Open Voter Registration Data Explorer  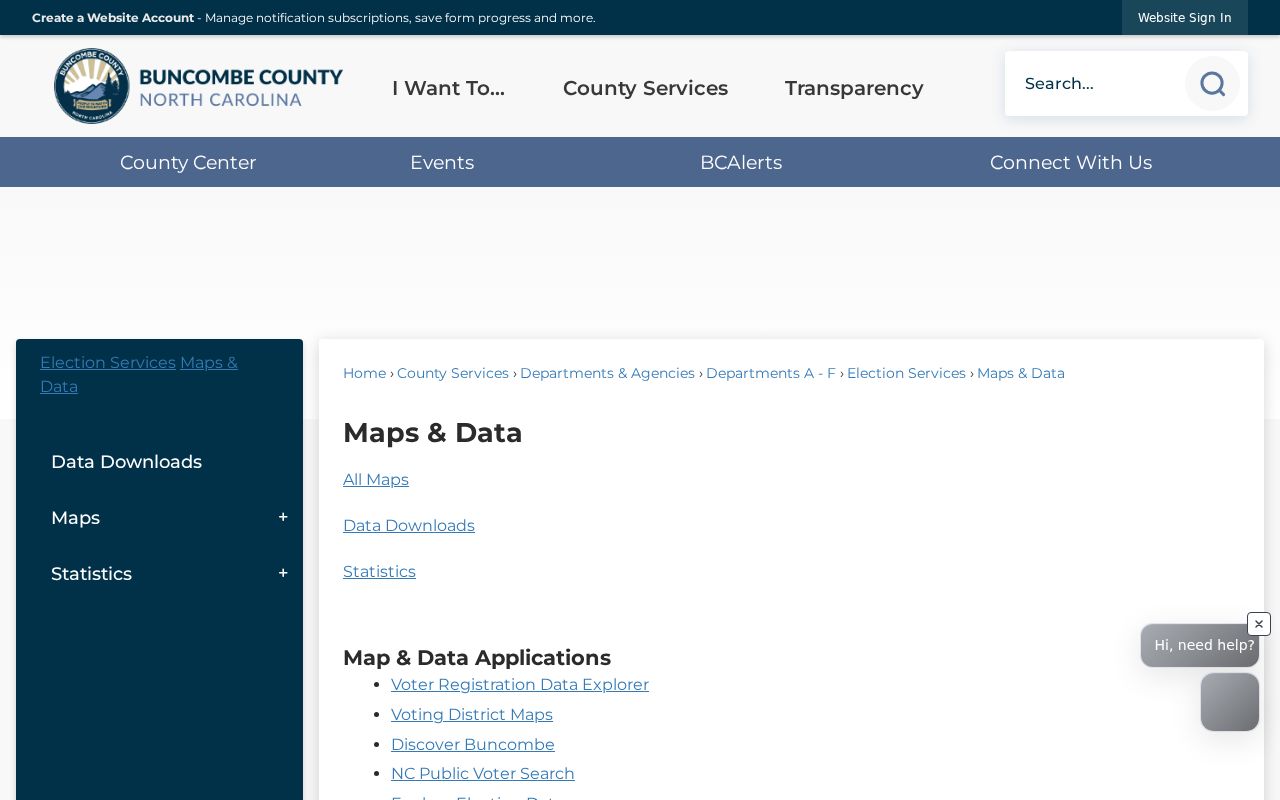point(520,685)
